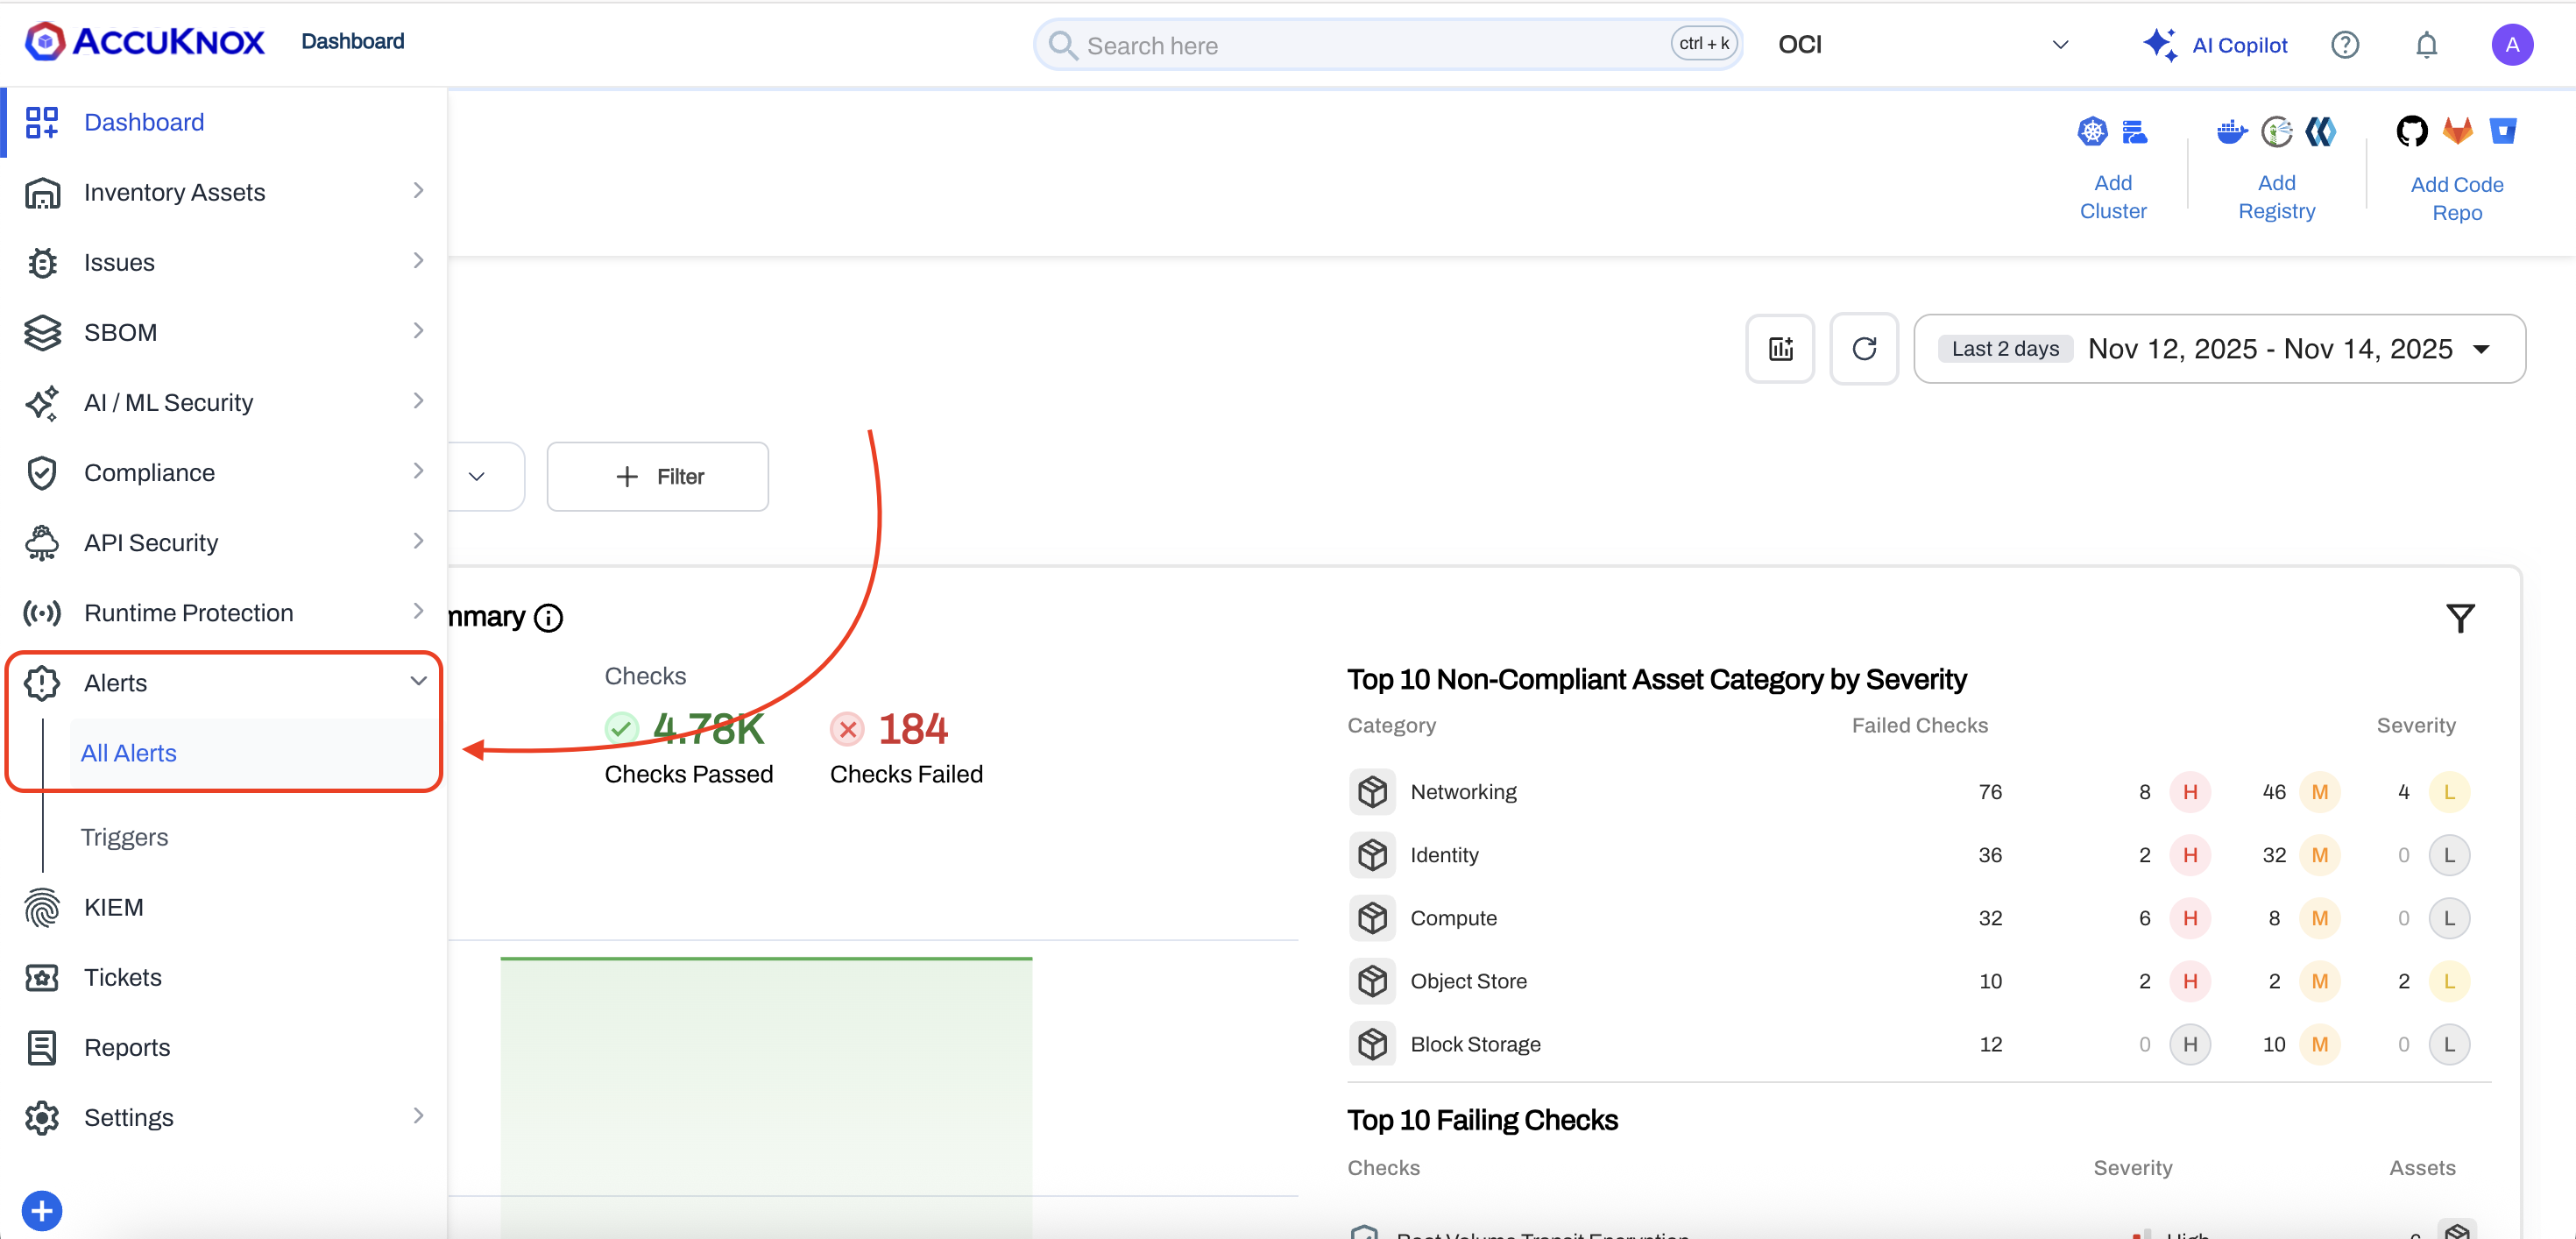The image size is (2576, 1239).
Task: Open All Alerts in the sidebar
Action: coord(128,753)
